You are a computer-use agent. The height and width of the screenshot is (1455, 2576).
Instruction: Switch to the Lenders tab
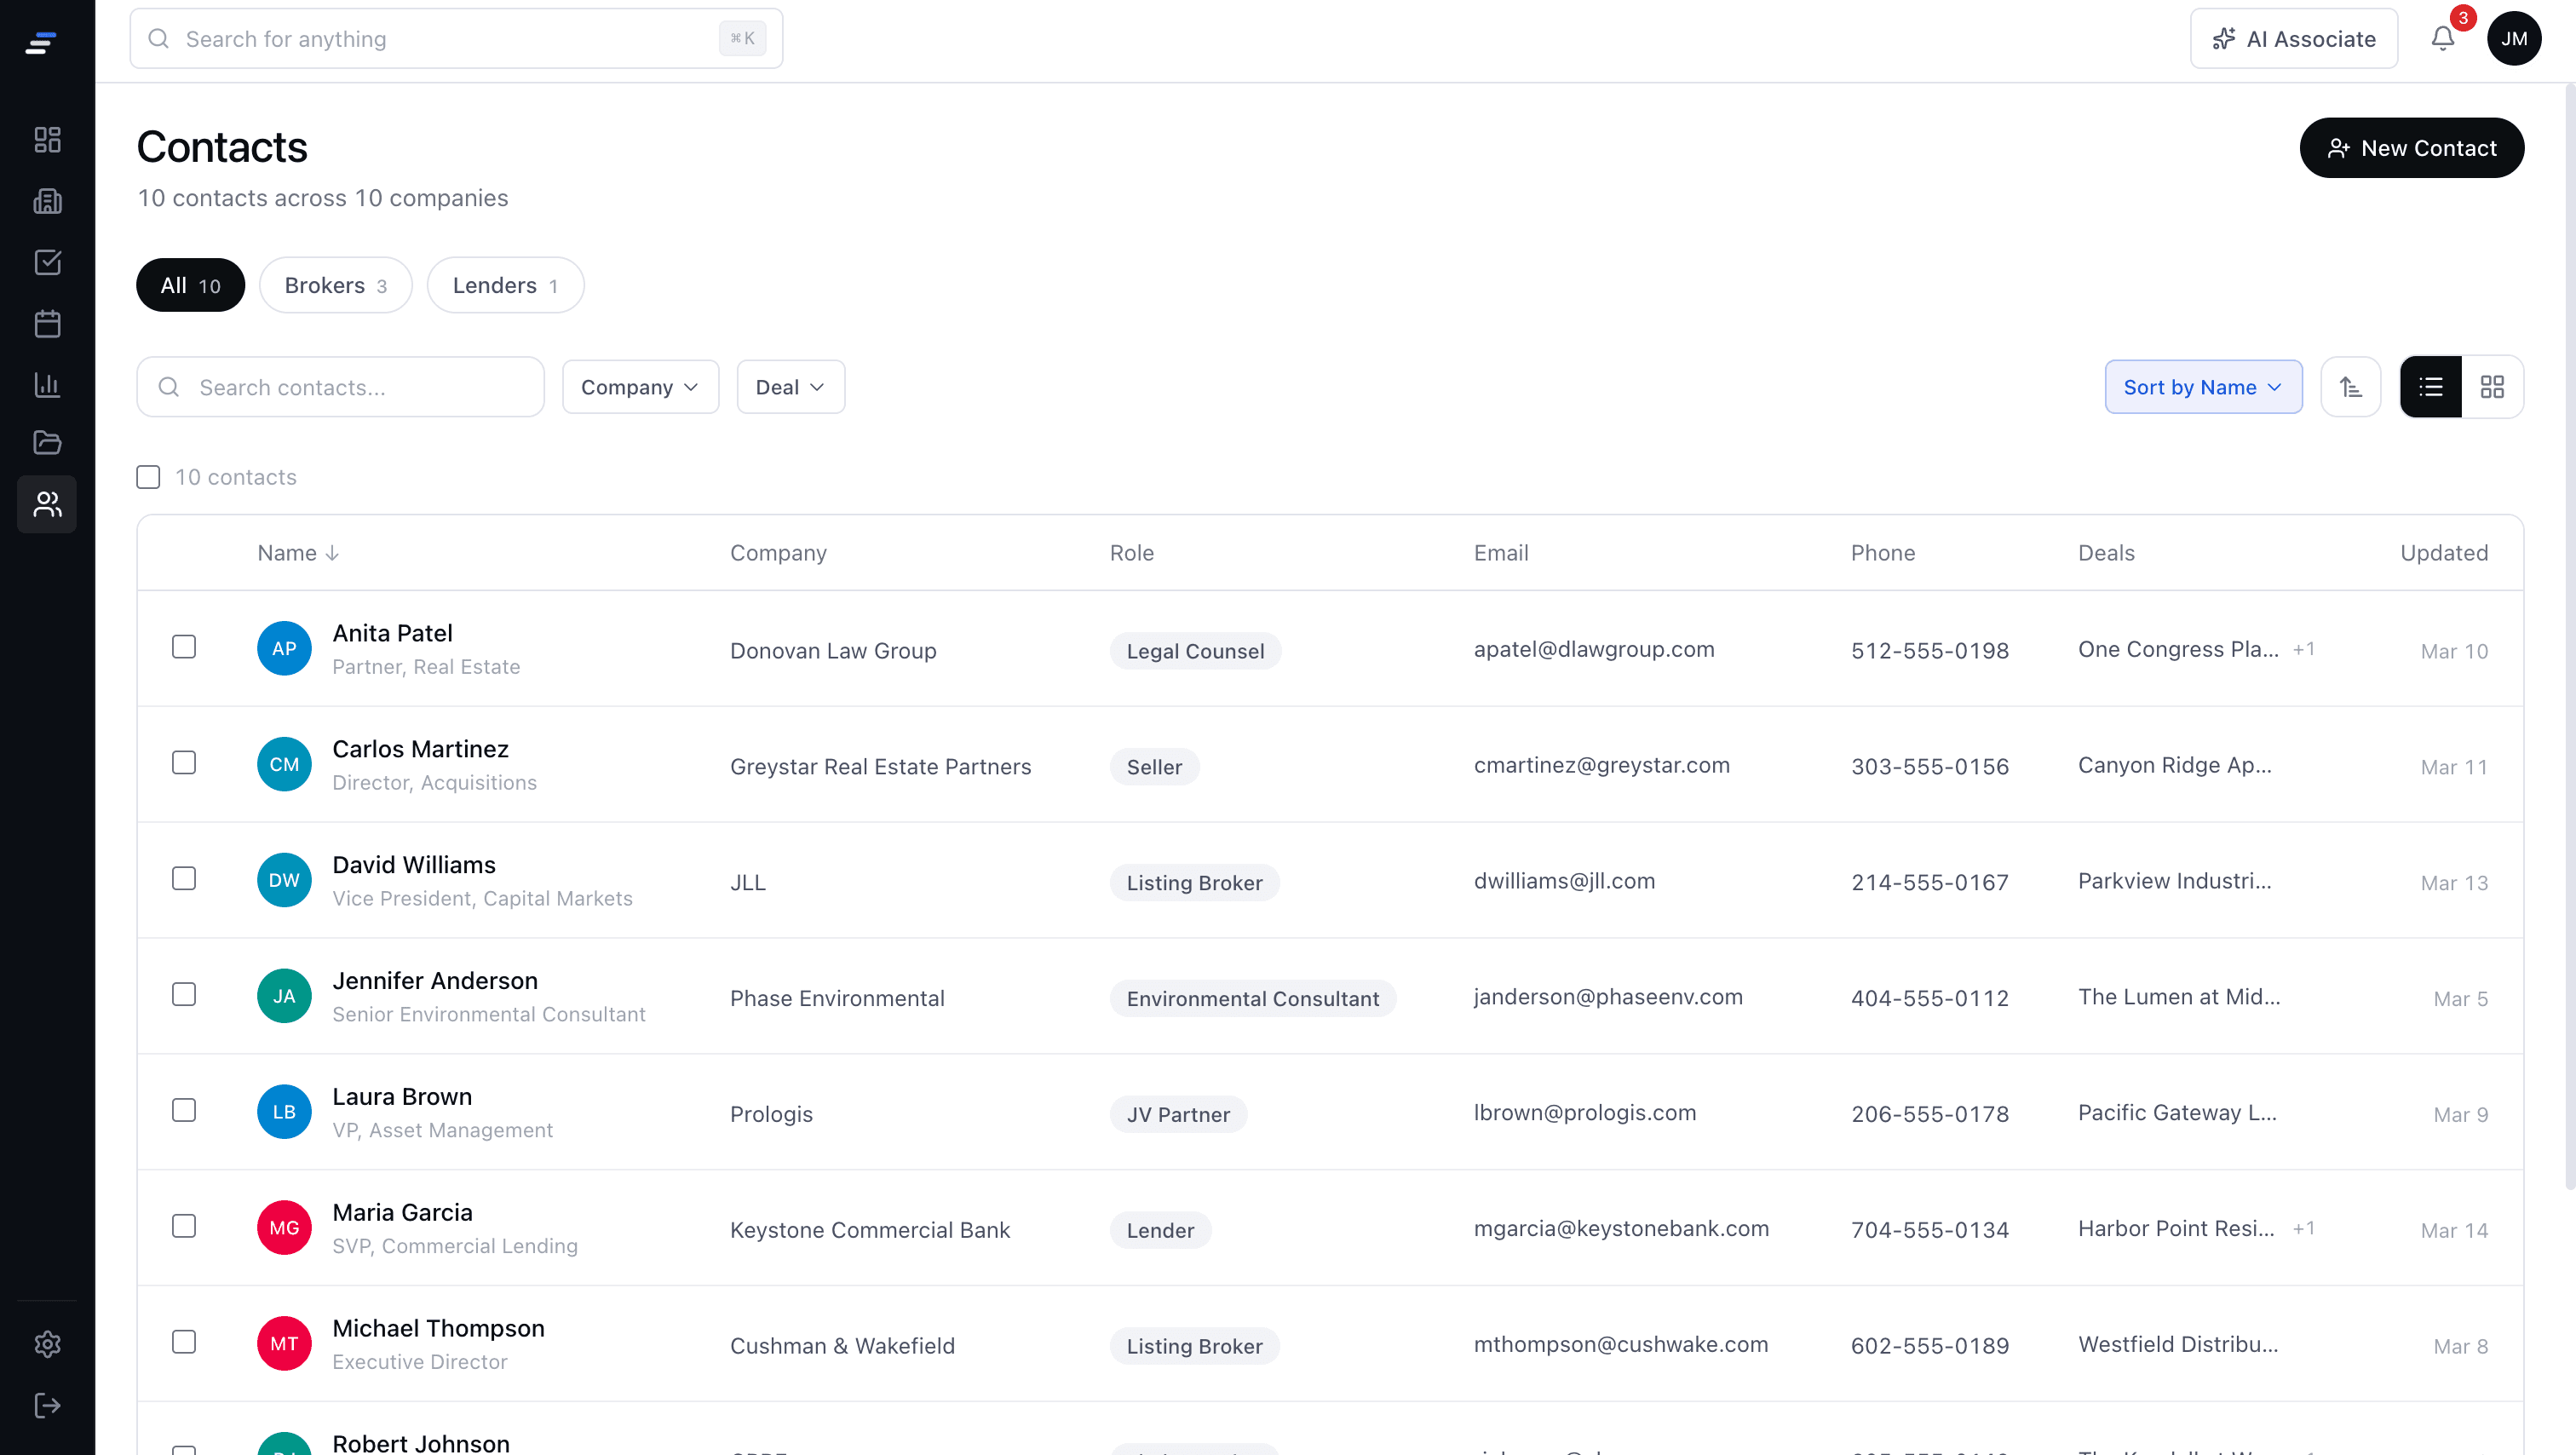coord(504,285)
